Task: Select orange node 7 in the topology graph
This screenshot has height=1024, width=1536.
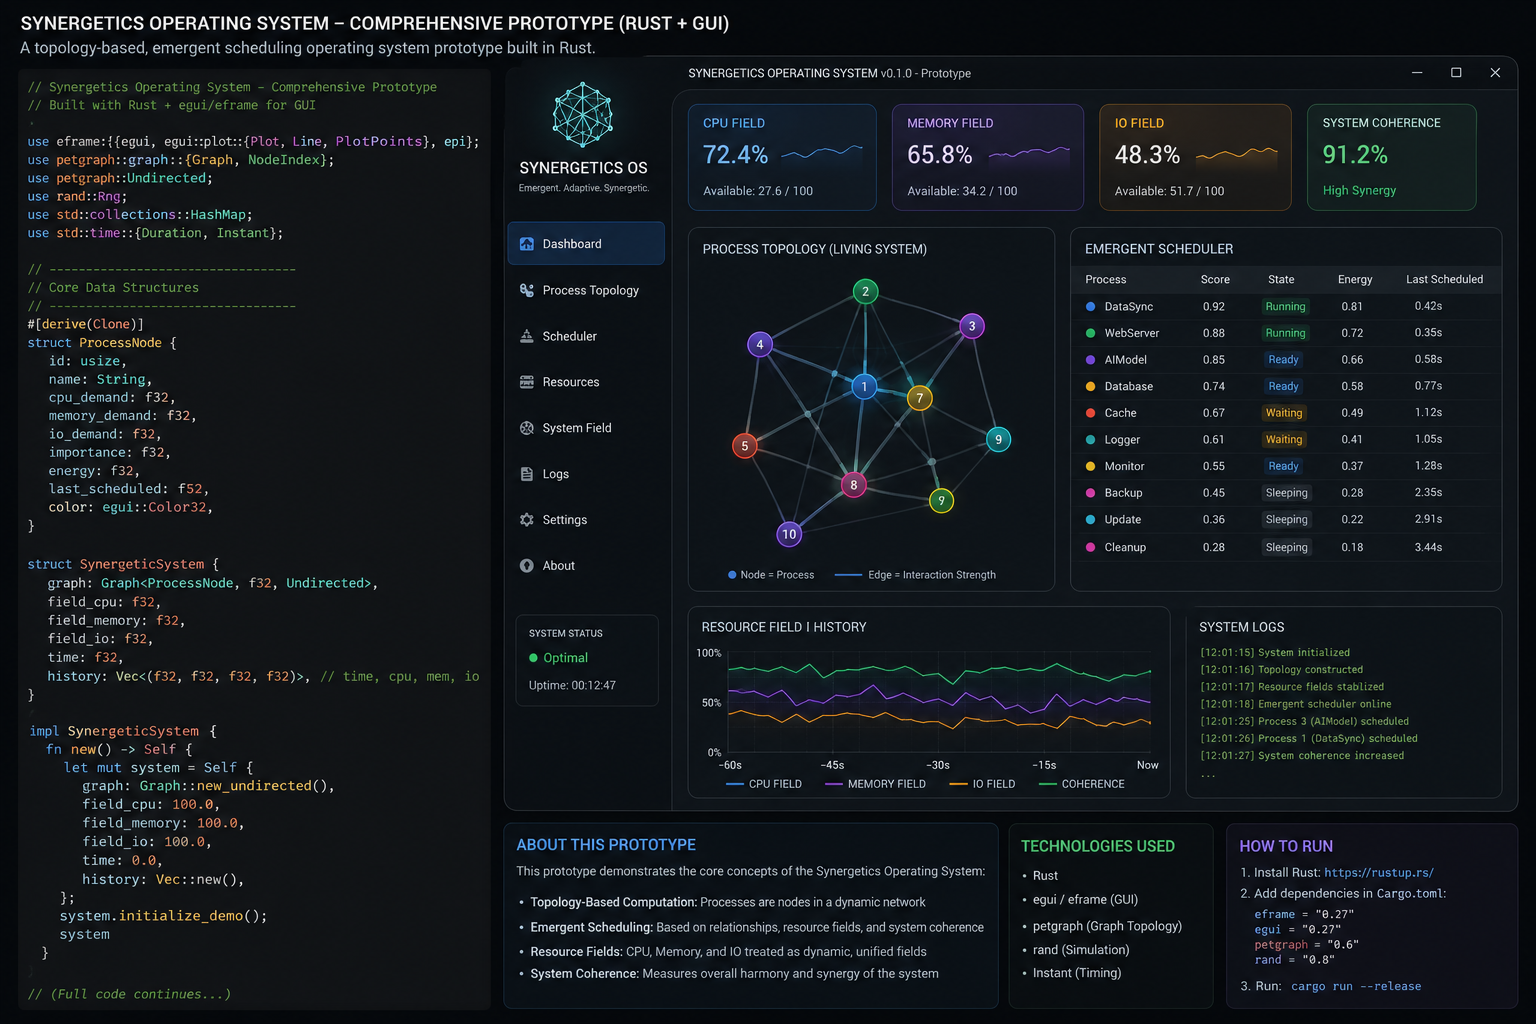Action: point(920,398)
